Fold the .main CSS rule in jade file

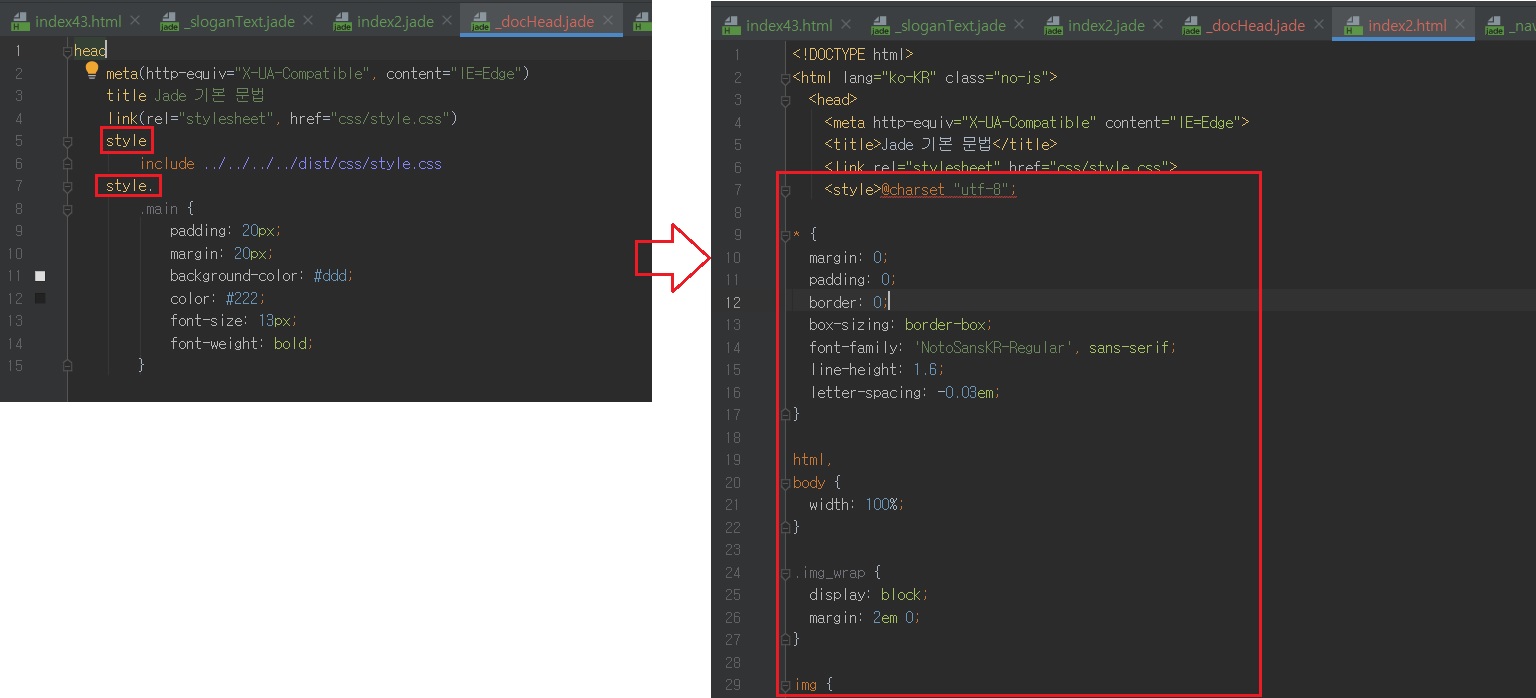click(x=67, y=209)
